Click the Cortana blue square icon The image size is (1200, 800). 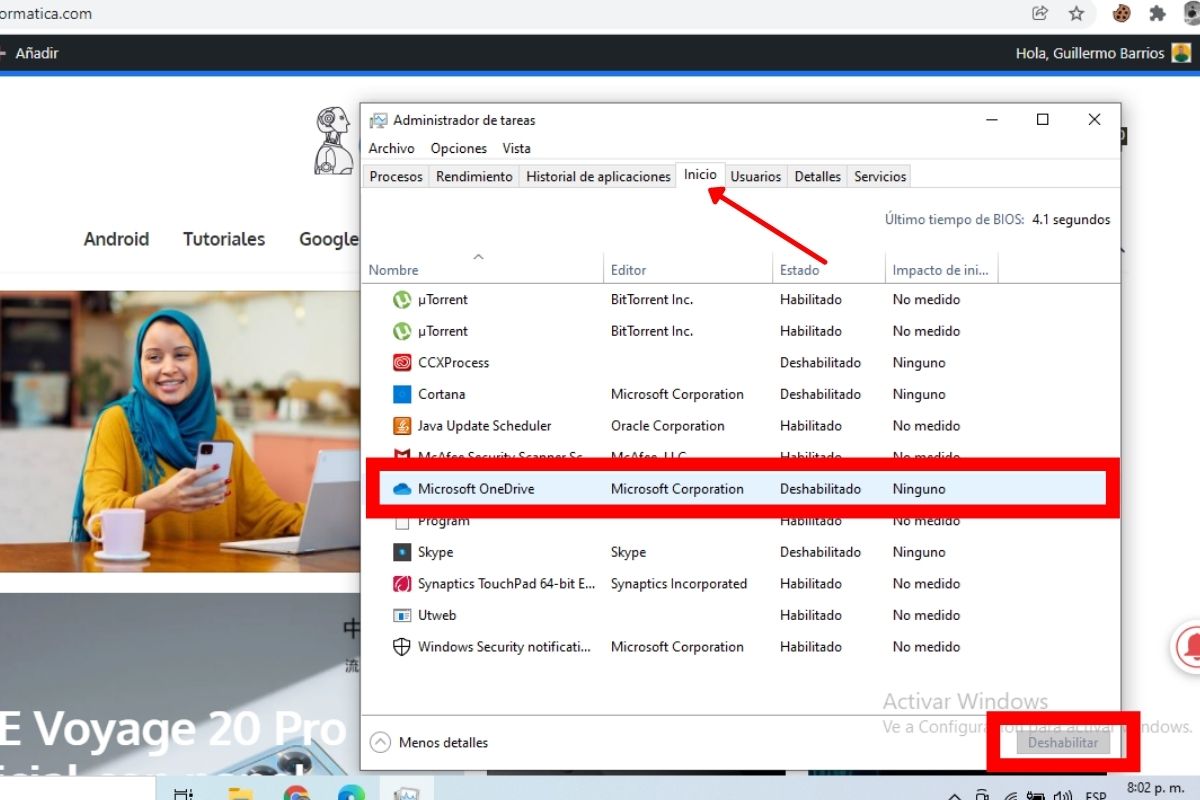(x=402, y=394)
